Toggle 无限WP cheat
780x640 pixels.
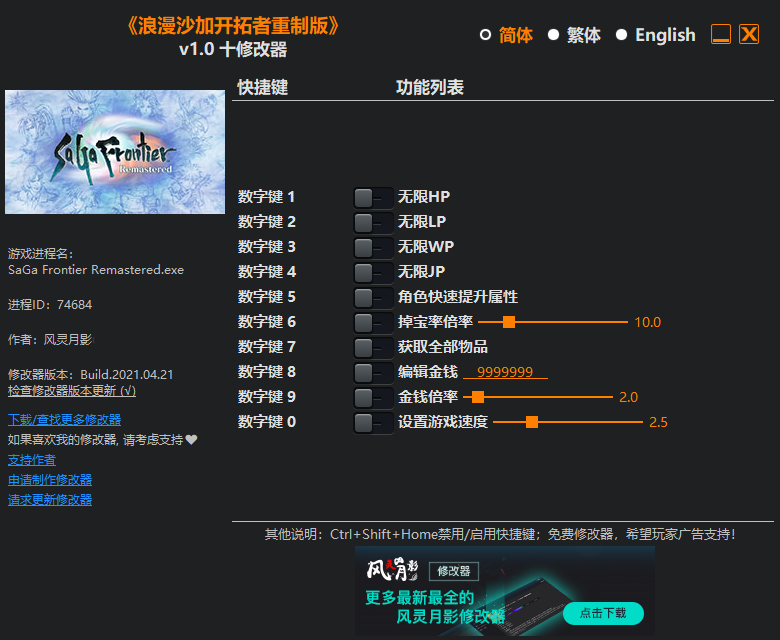pyautogui.click(x=372, y=248)
